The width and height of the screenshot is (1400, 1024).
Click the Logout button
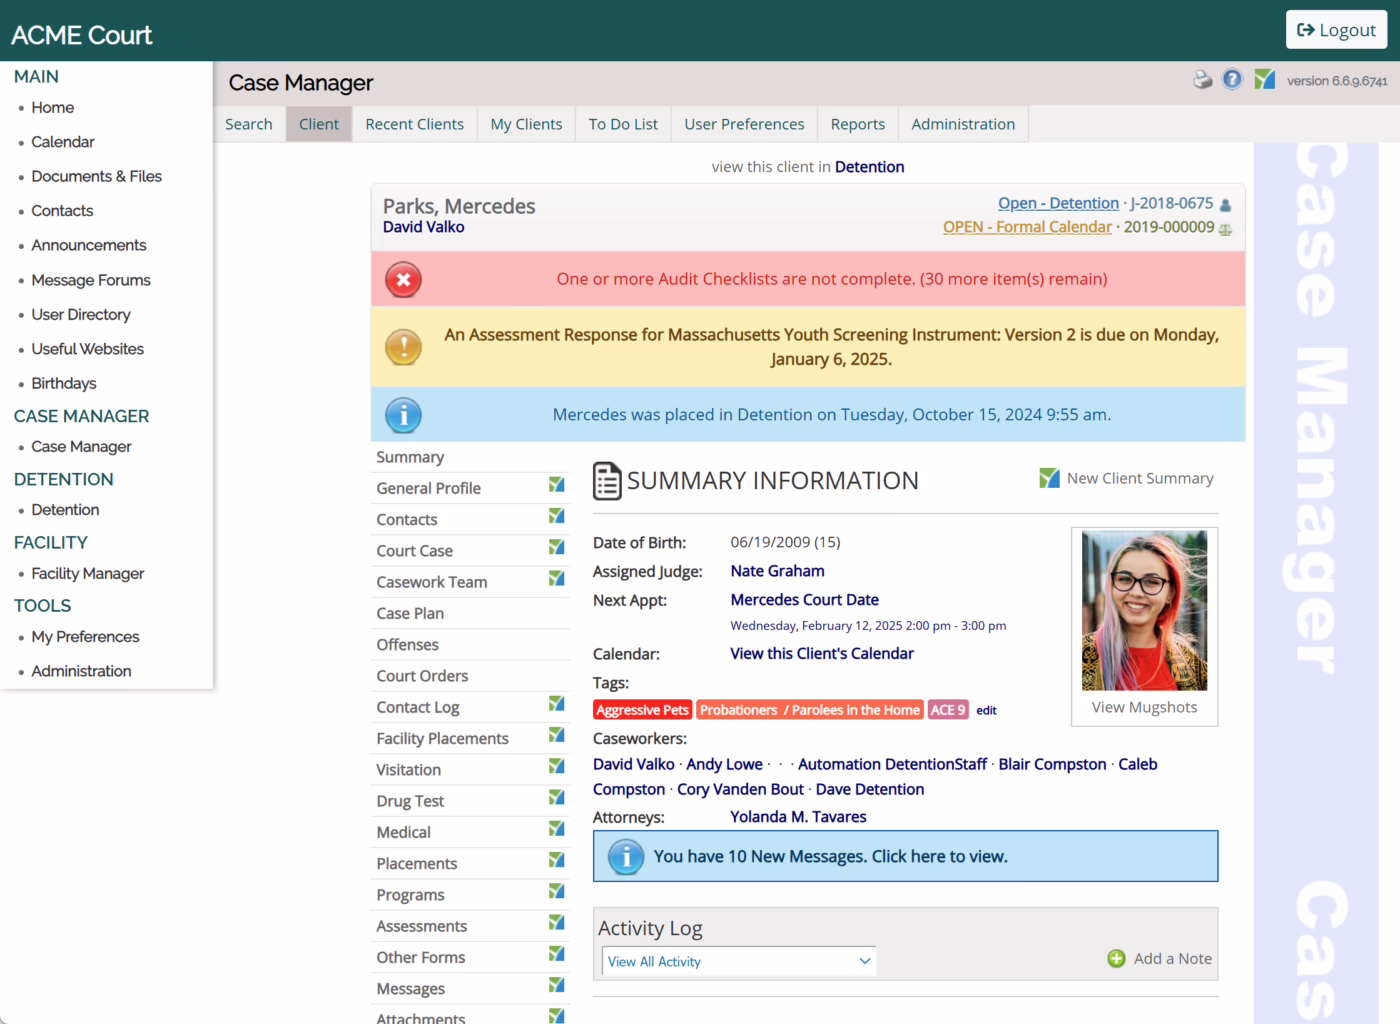pos(1337,30)
